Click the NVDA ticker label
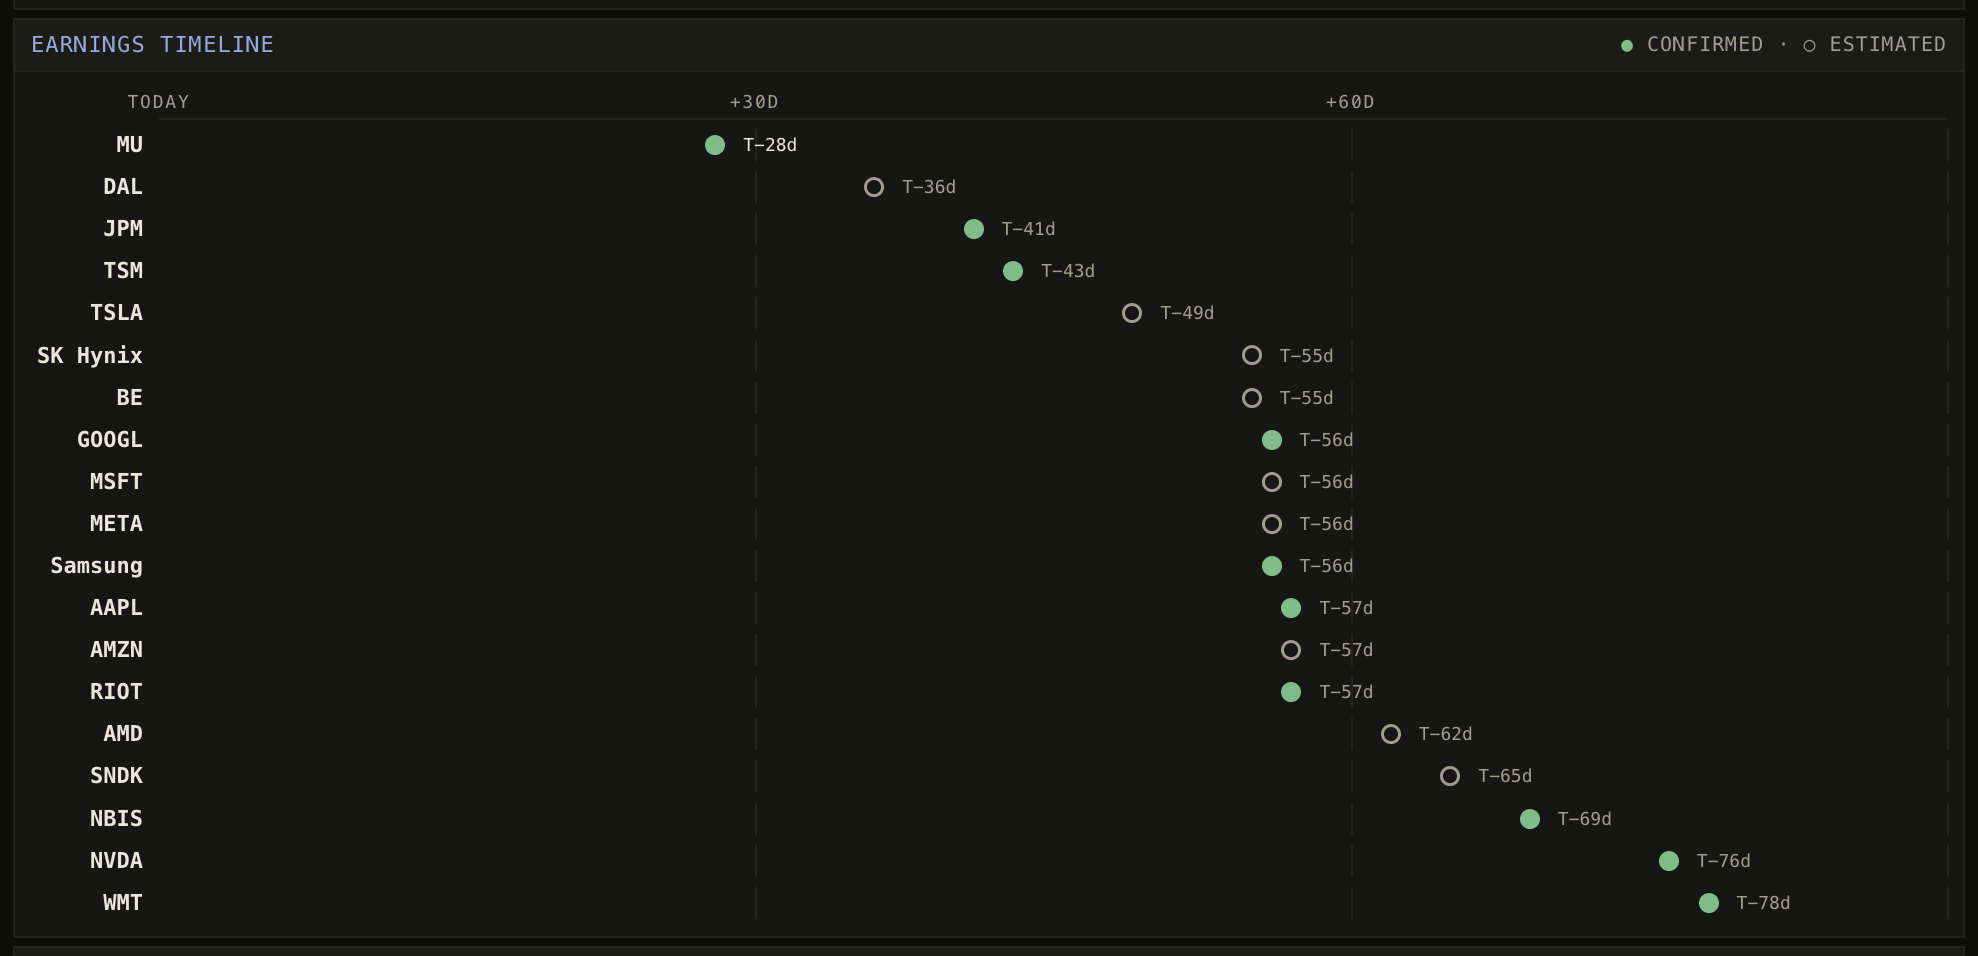 [x=117, y=861]
